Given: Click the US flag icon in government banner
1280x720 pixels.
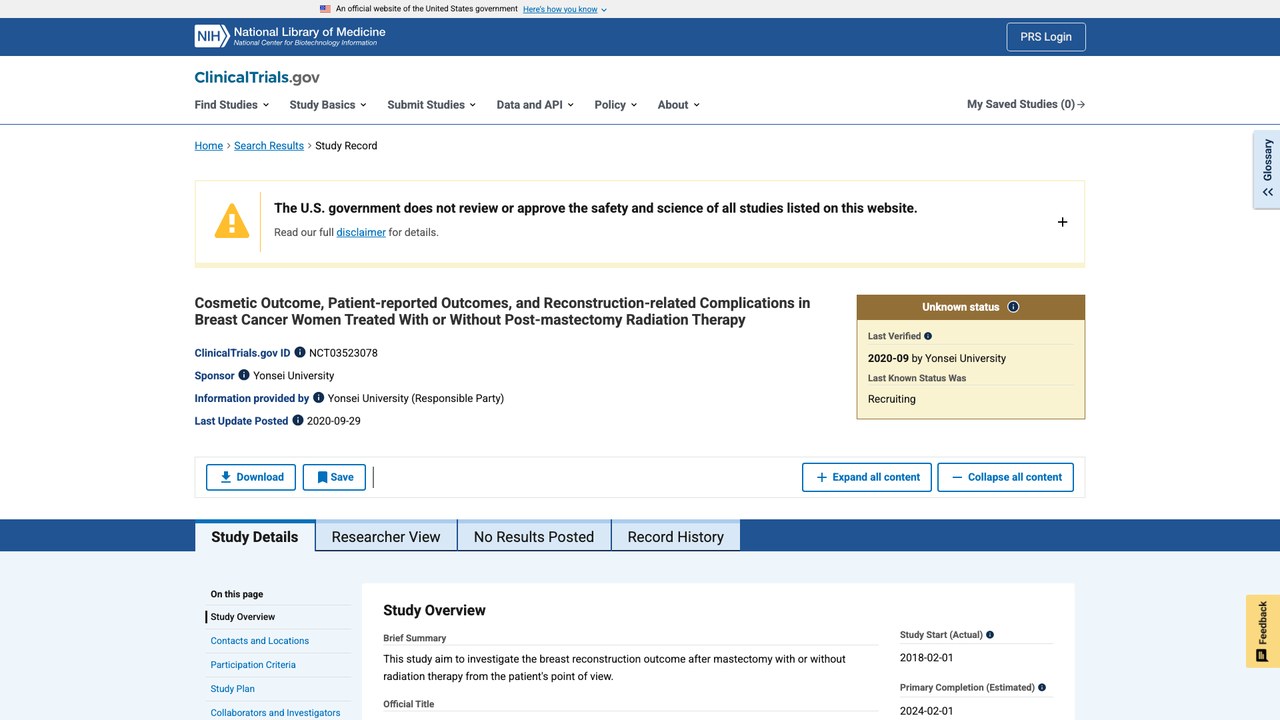Looking at the screenshot, I should coord(325,9).
